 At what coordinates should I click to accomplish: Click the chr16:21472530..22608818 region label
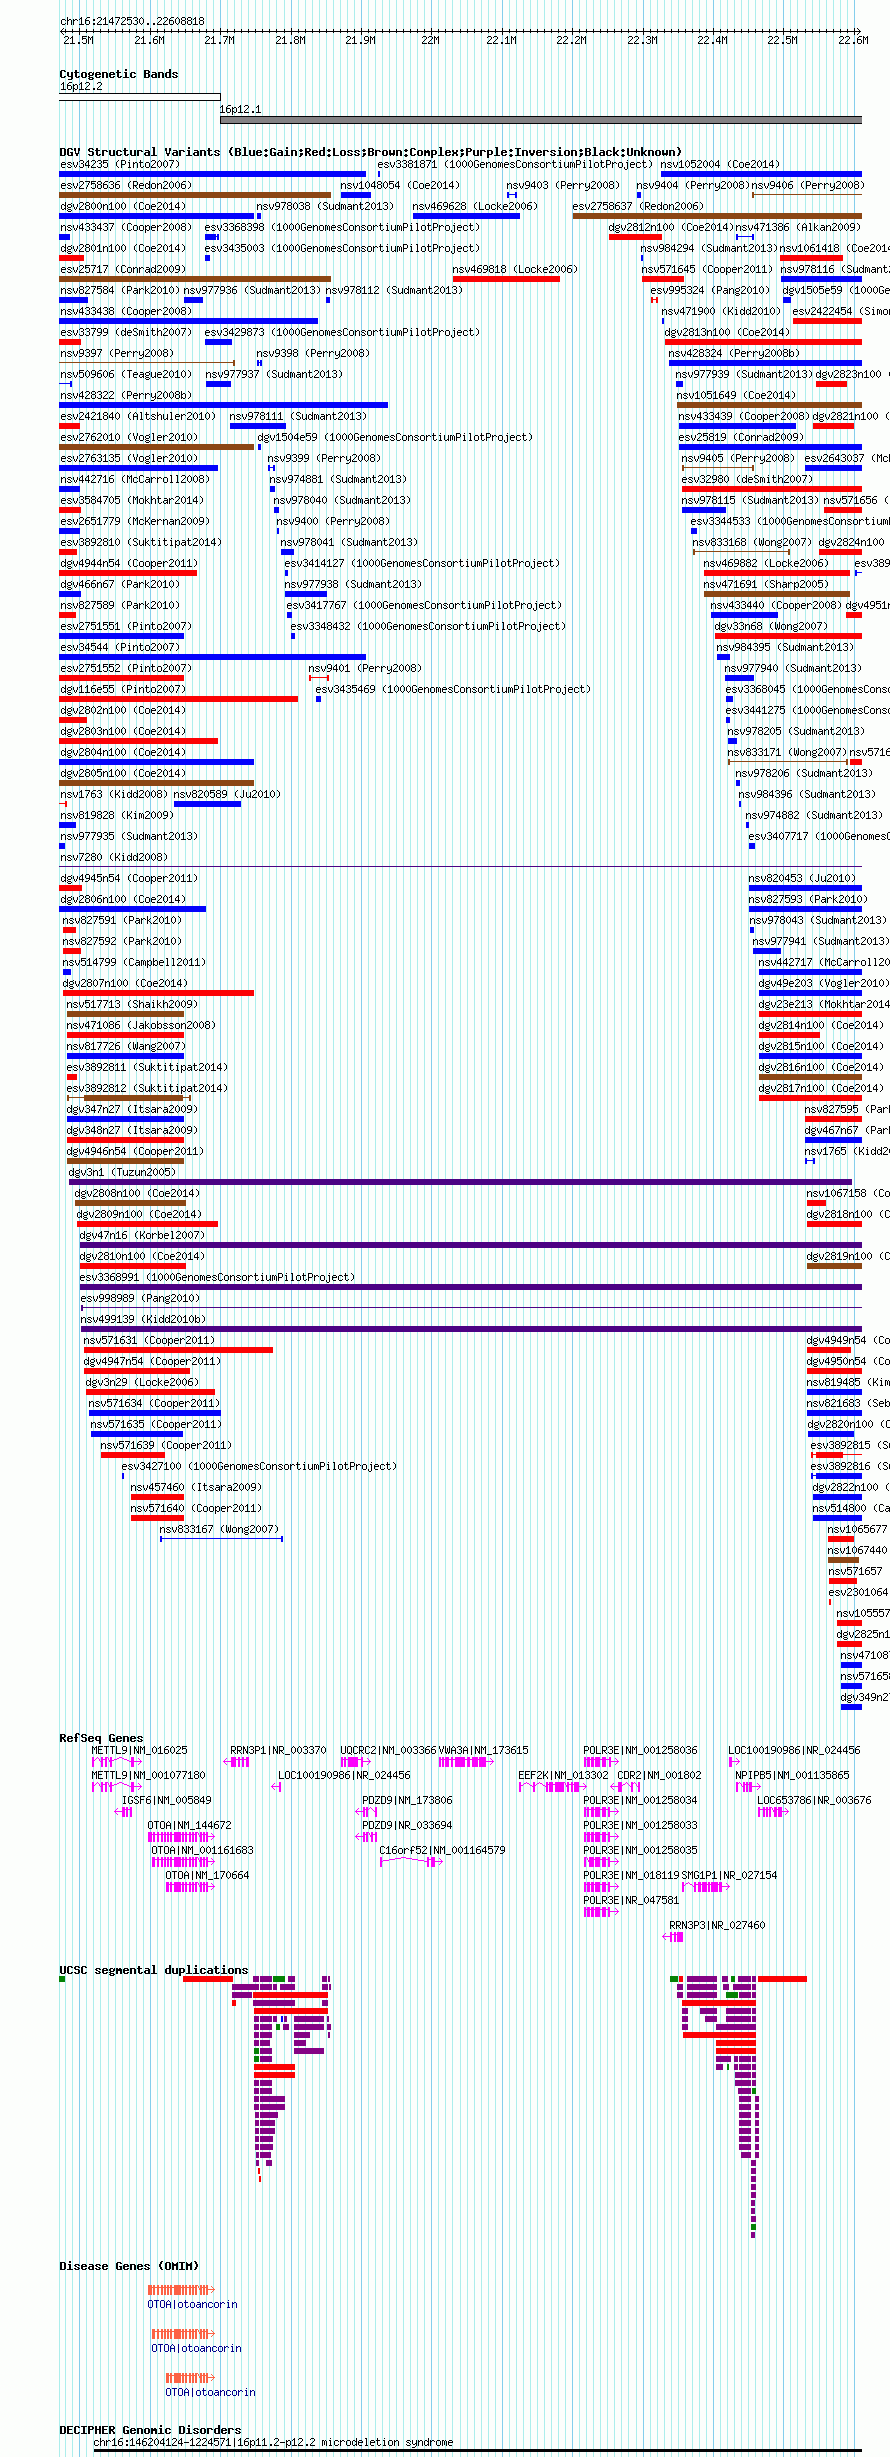pyautogui.click(x=132, y=21)
